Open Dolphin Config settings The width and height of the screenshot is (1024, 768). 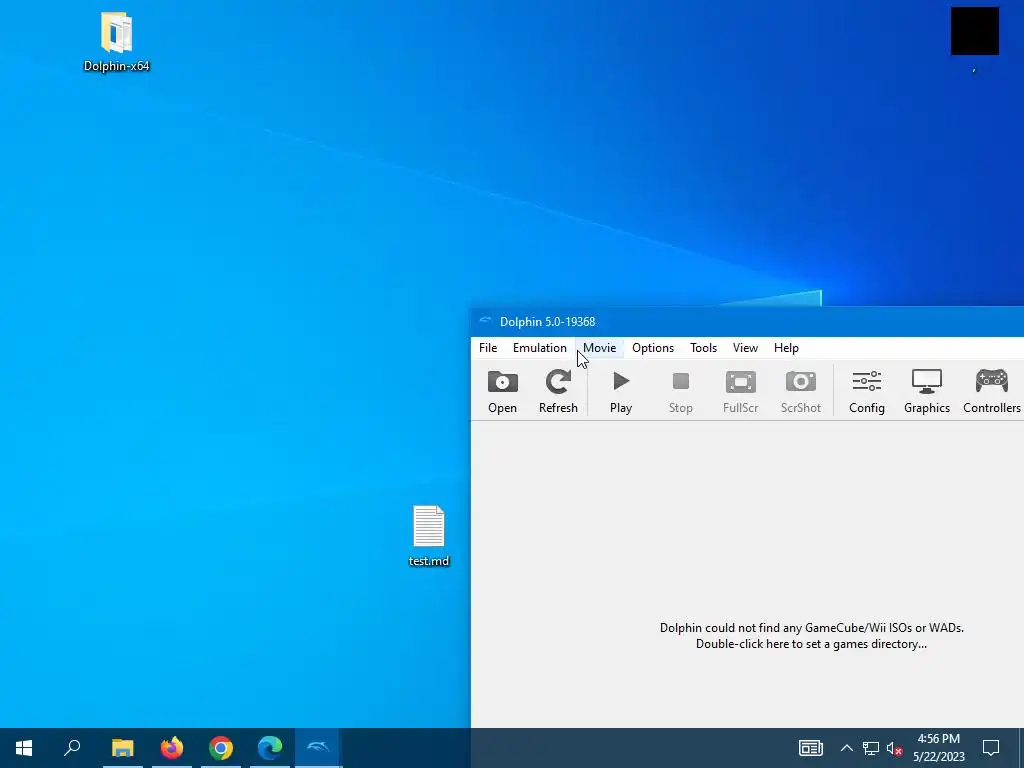(867, 391)
